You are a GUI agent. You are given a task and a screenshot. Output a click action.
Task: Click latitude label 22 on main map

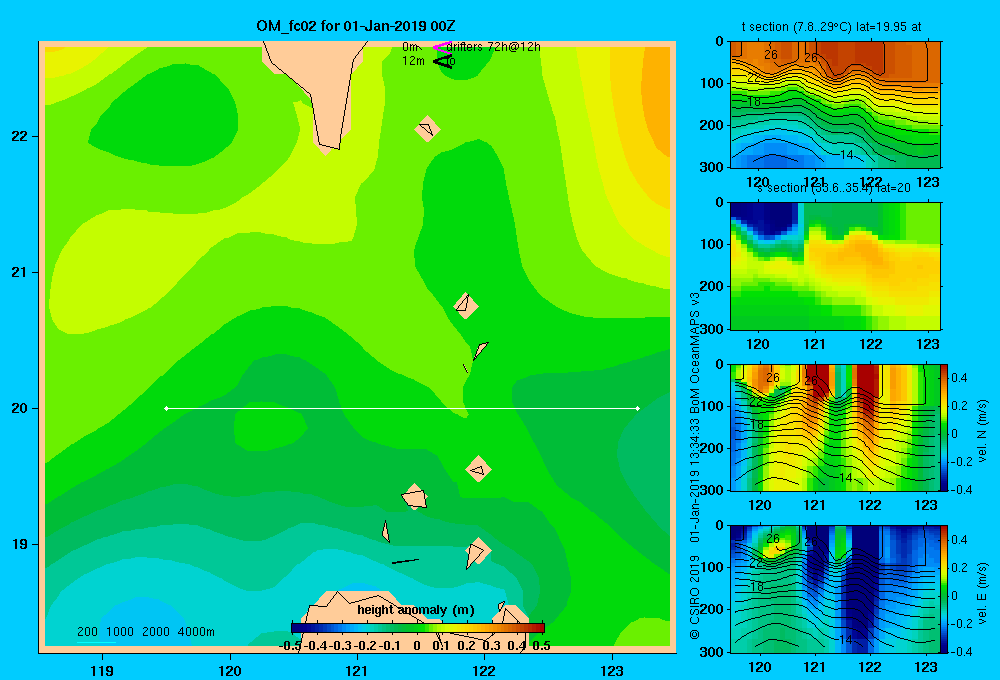[20, 137]
